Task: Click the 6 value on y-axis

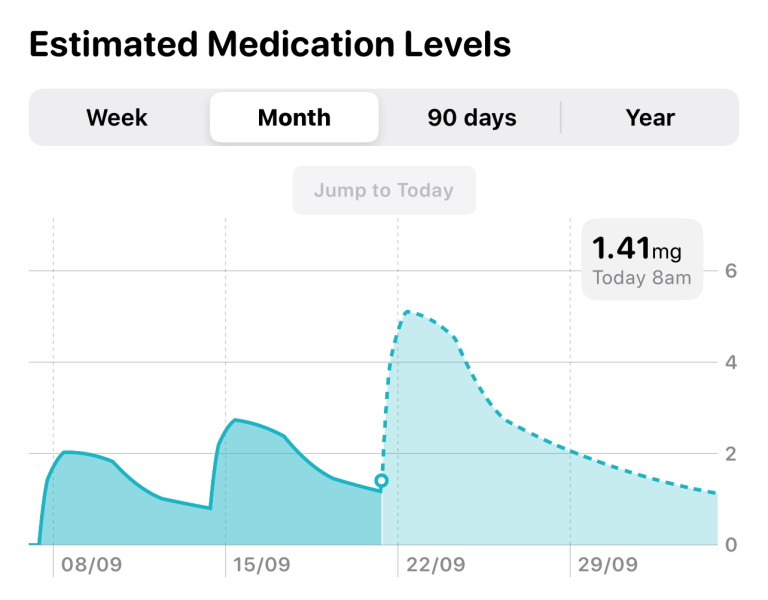Action: click(731, 271)
